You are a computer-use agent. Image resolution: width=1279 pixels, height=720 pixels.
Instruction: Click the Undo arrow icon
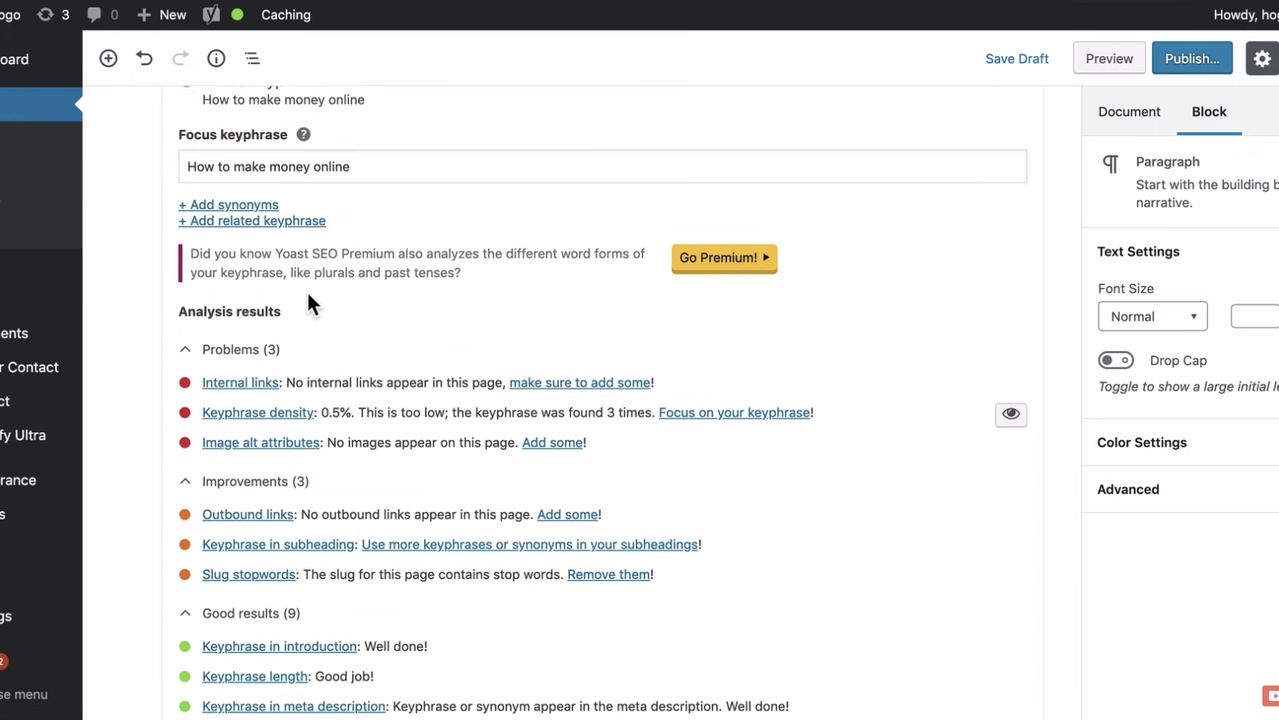point(144,59)
